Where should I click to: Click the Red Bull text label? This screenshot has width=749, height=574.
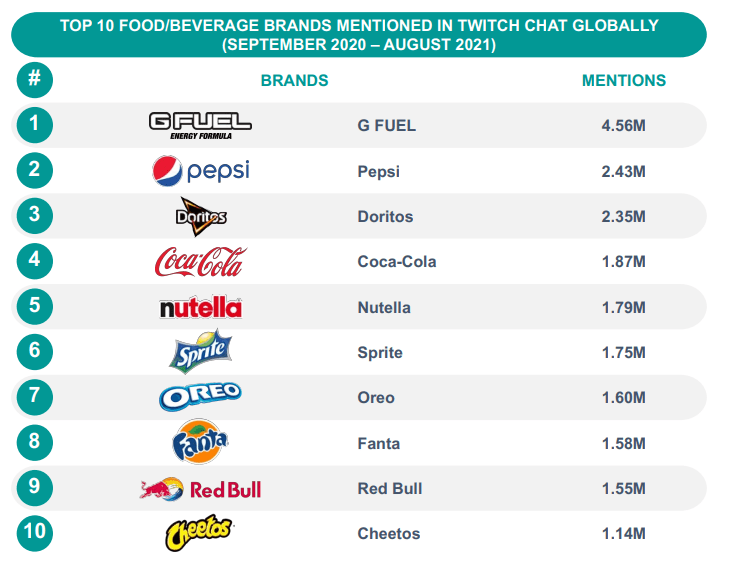click(390, 488)
